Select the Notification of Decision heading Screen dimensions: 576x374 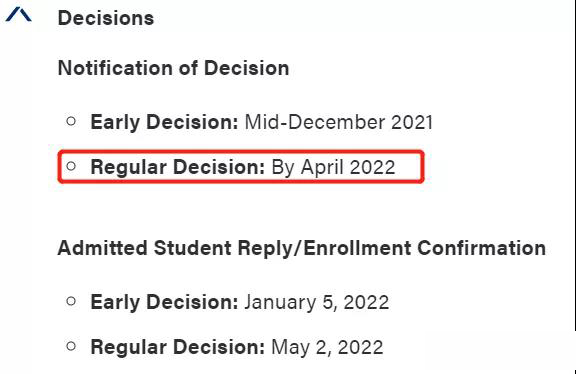[173, 68]
